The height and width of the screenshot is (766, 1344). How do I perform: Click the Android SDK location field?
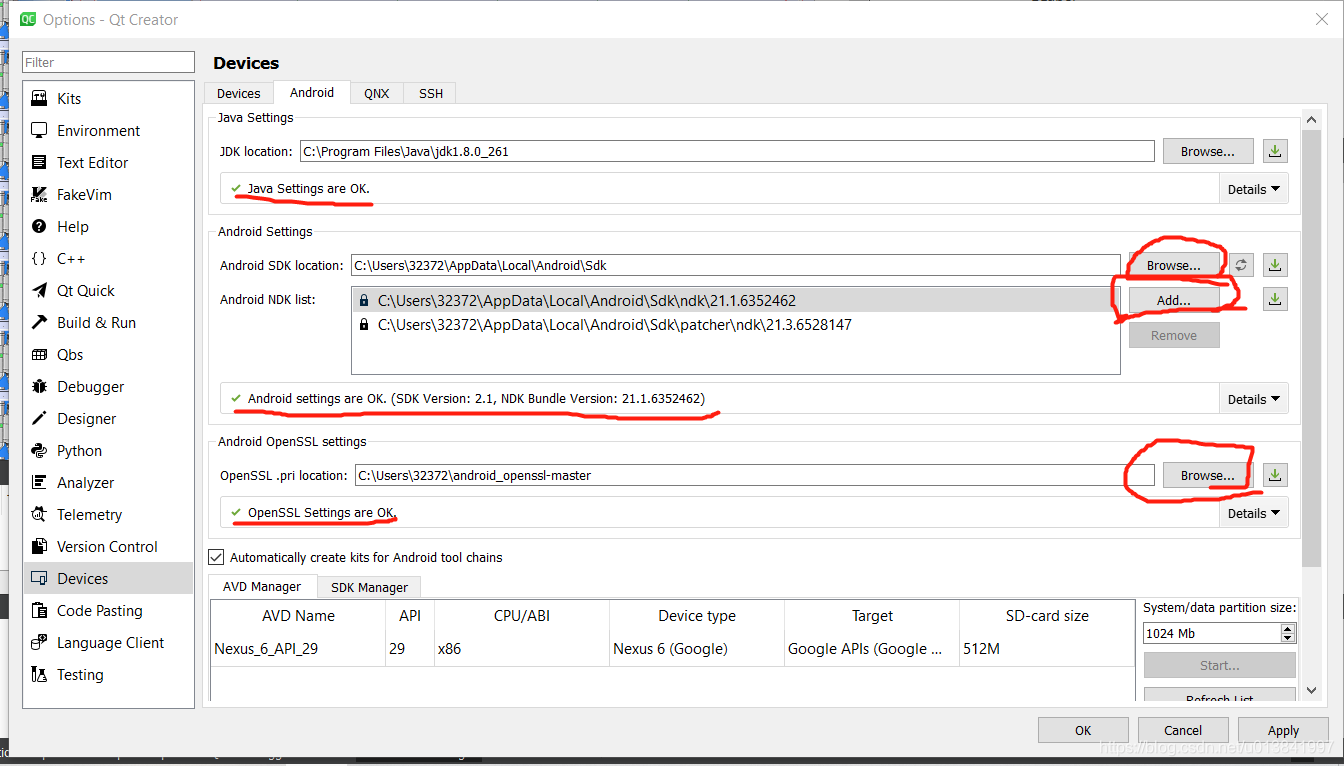coord(735,266)
